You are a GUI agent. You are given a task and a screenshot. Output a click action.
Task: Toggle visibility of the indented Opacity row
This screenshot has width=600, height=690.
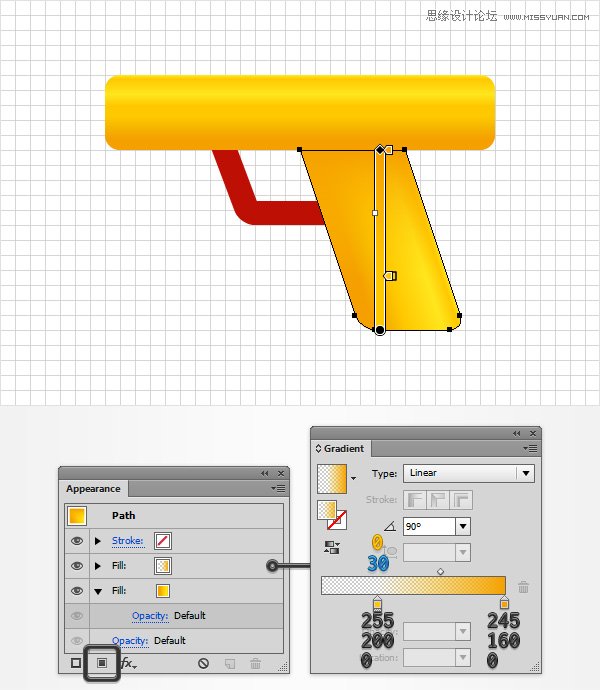[77, 616]
